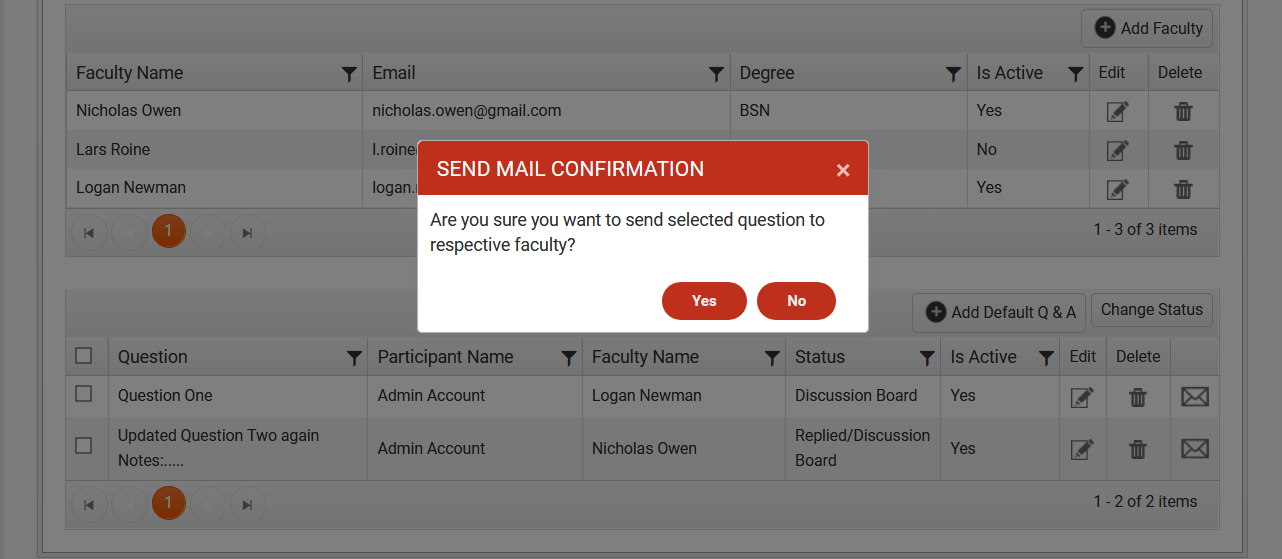Confirm sending mail with Yes

[x=704, y=301]
